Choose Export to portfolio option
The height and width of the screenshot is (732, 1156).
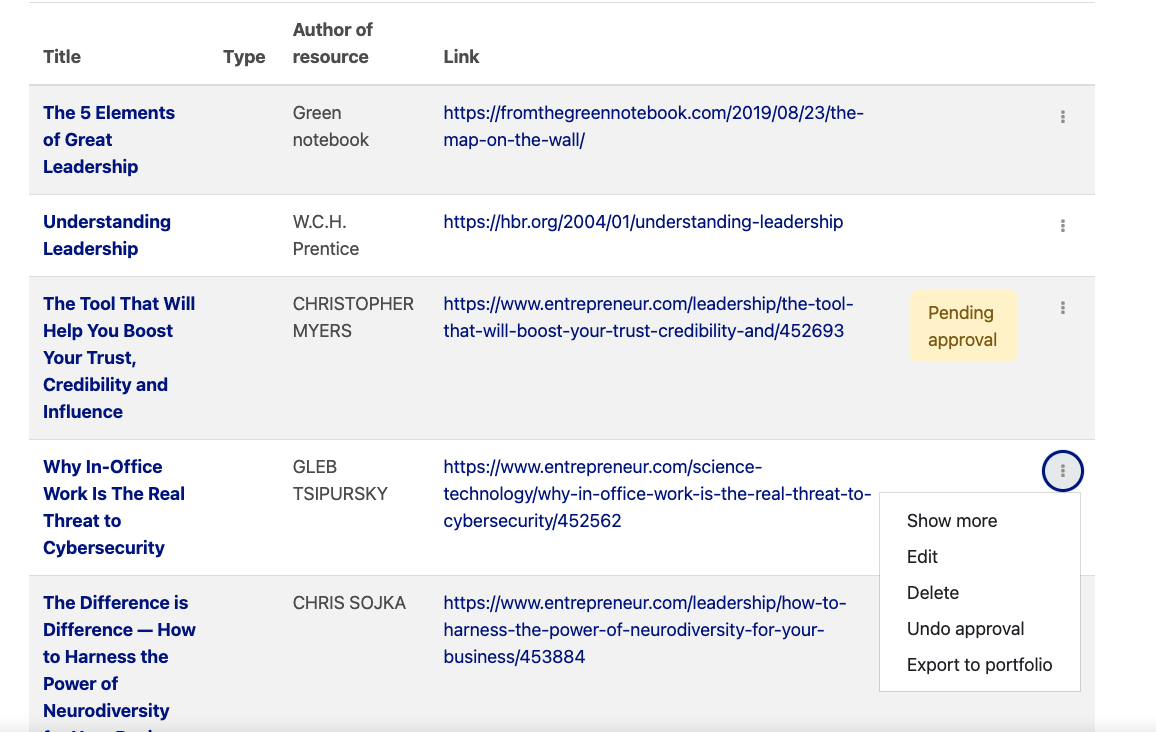pos(979,665)
